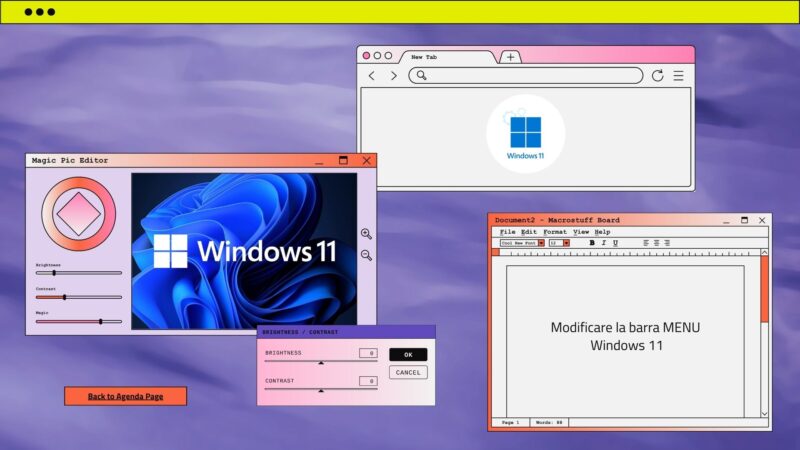Click the Magic slider in Magic Pic Editor

(x=79, y=321)
